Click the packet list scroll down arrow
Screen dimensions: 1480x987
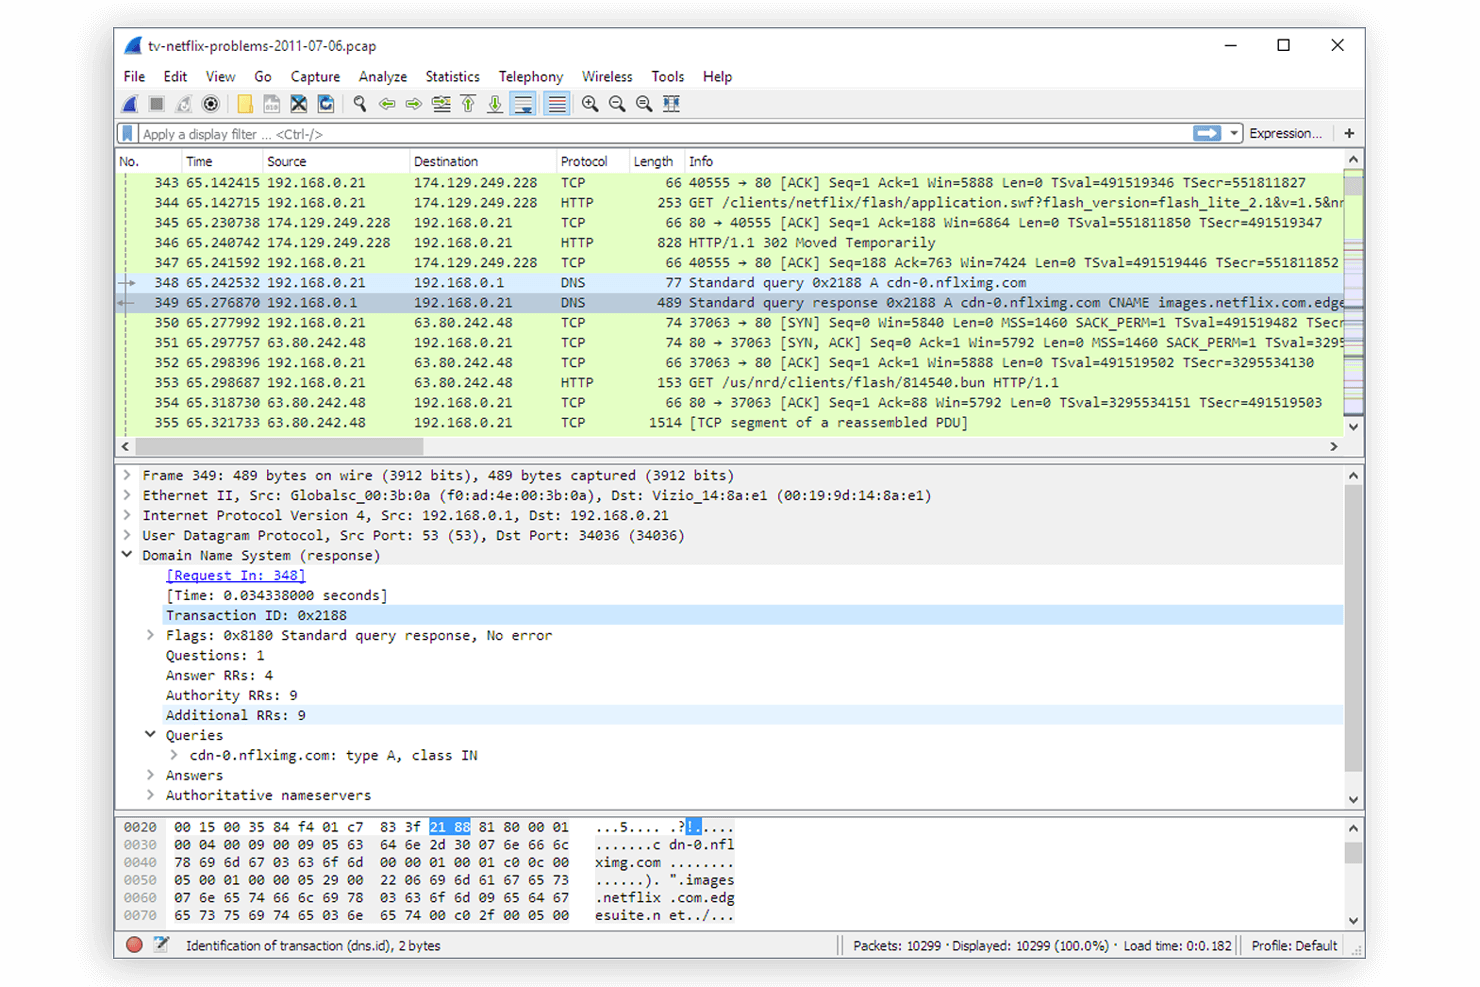point(1353,427)
